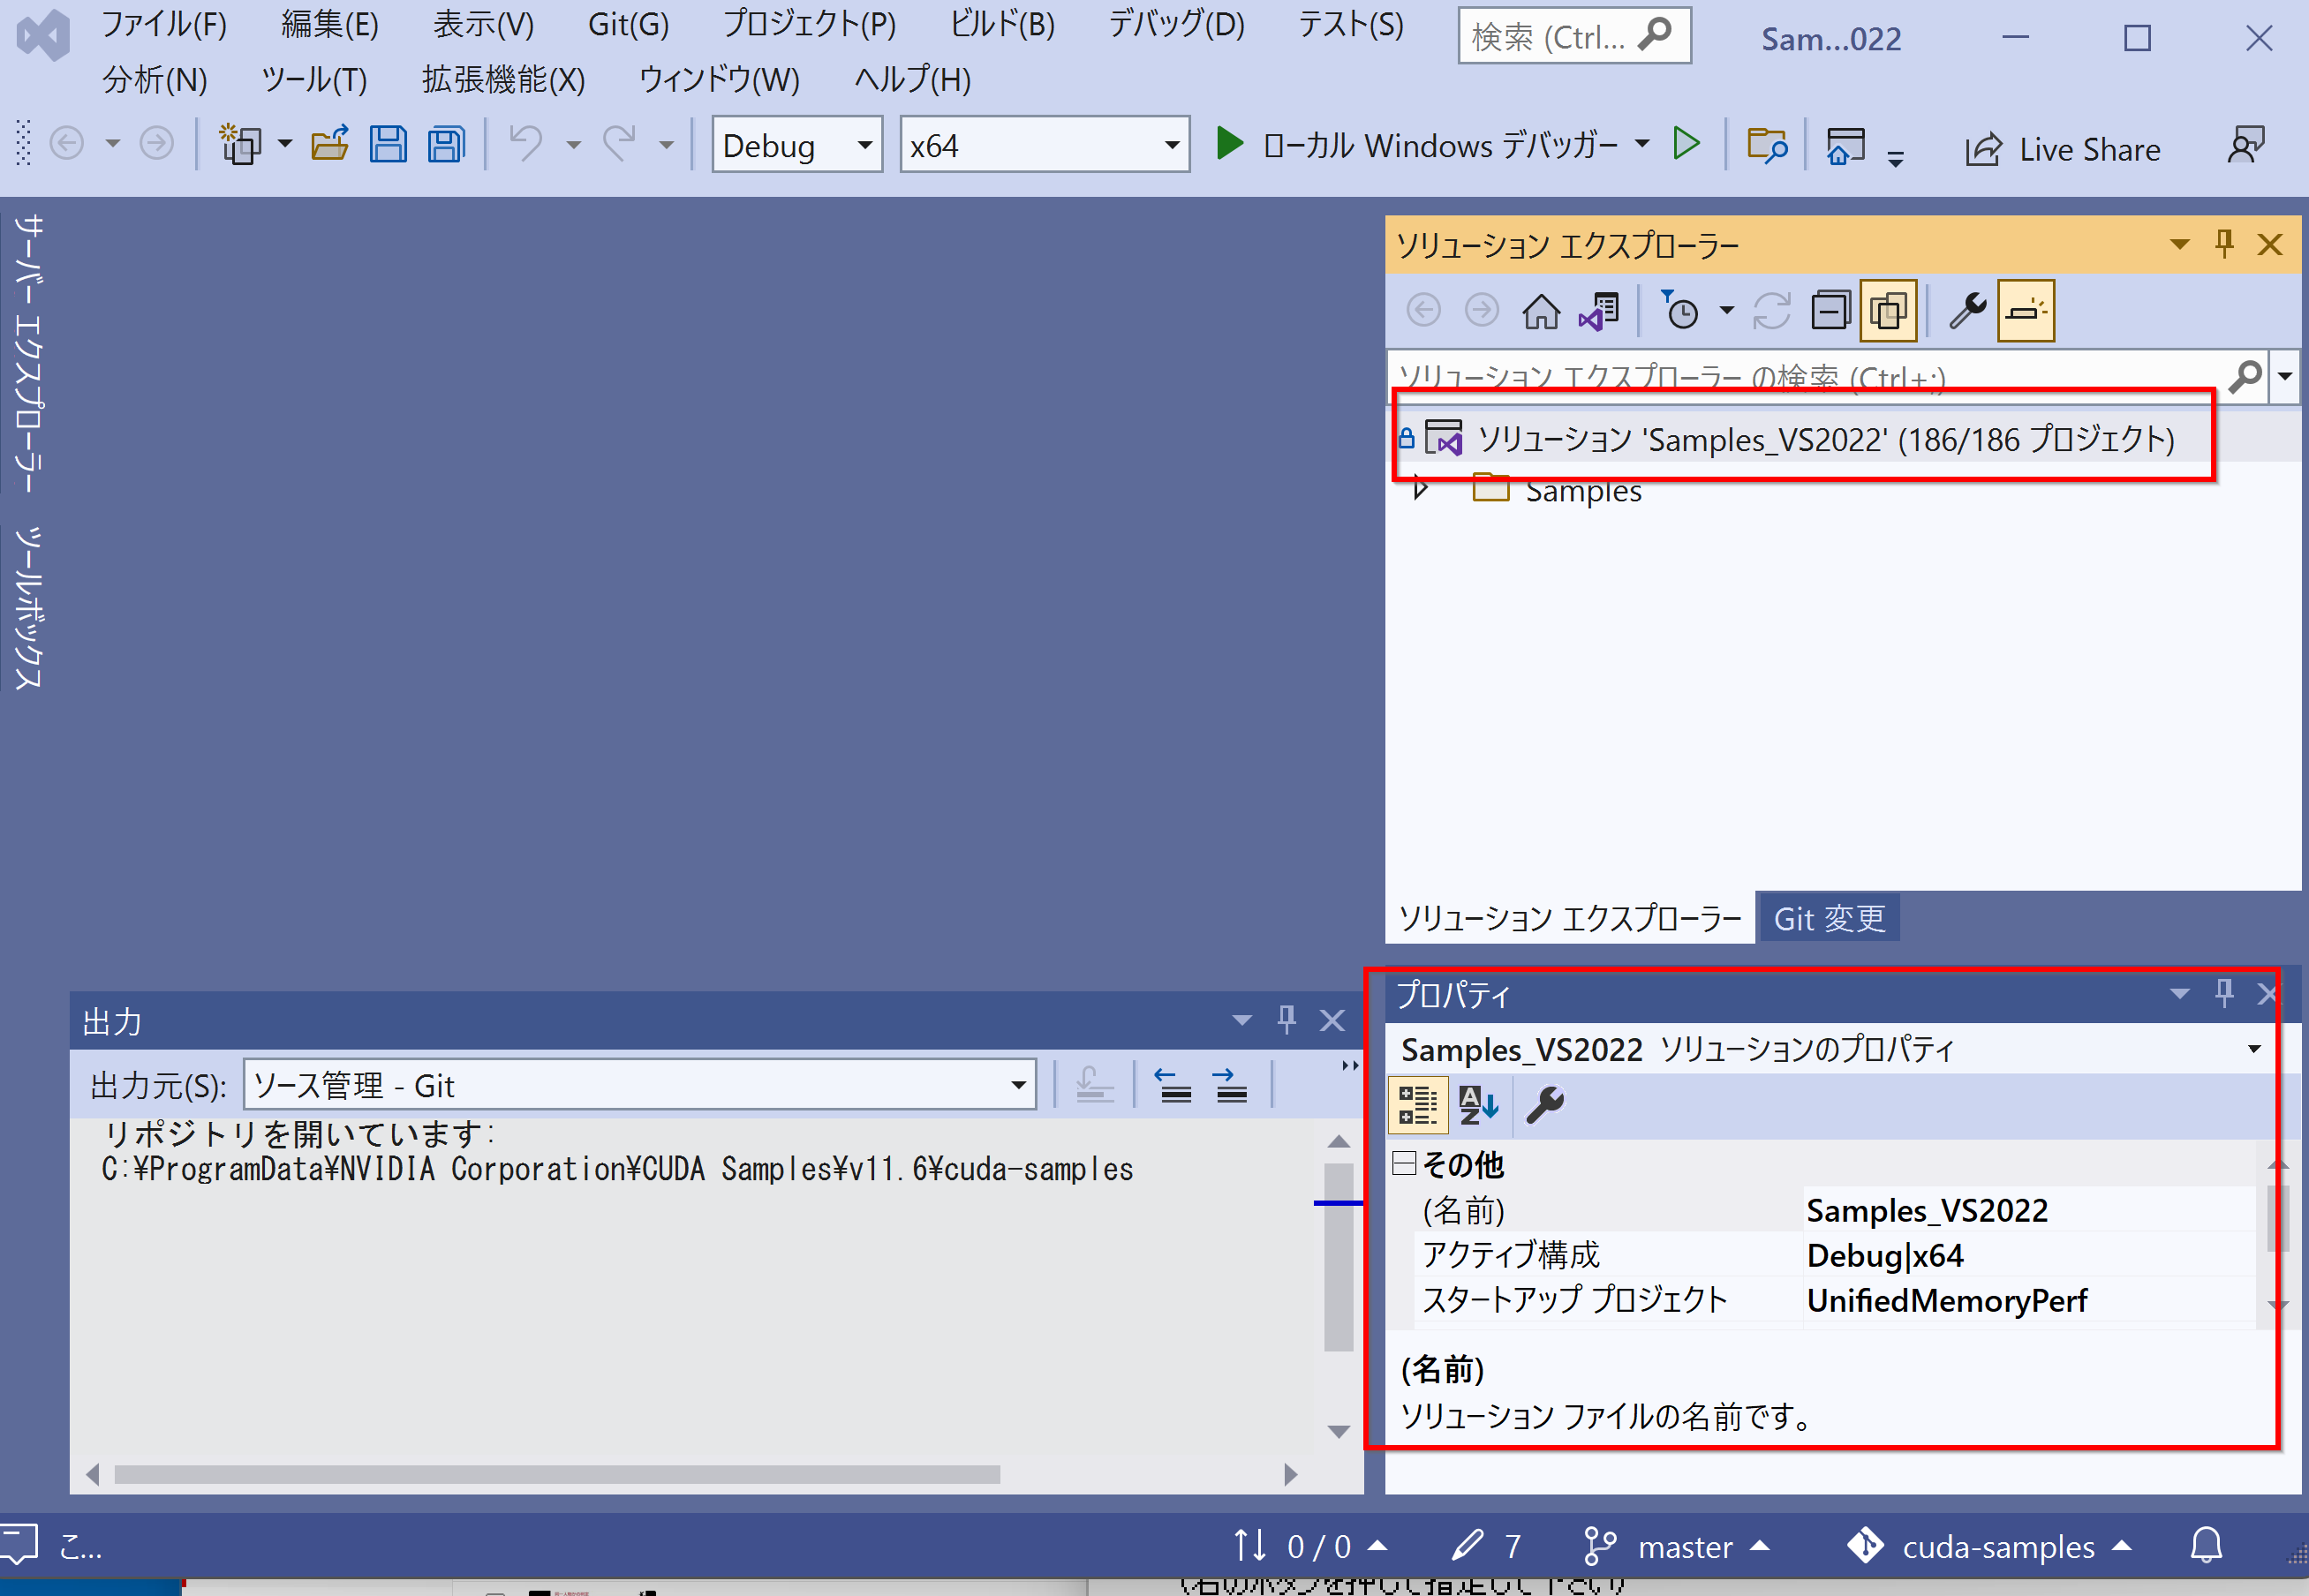
Task: Toggle Show All Files in Solution Explorer
Action: click(x=1887, y=311)
